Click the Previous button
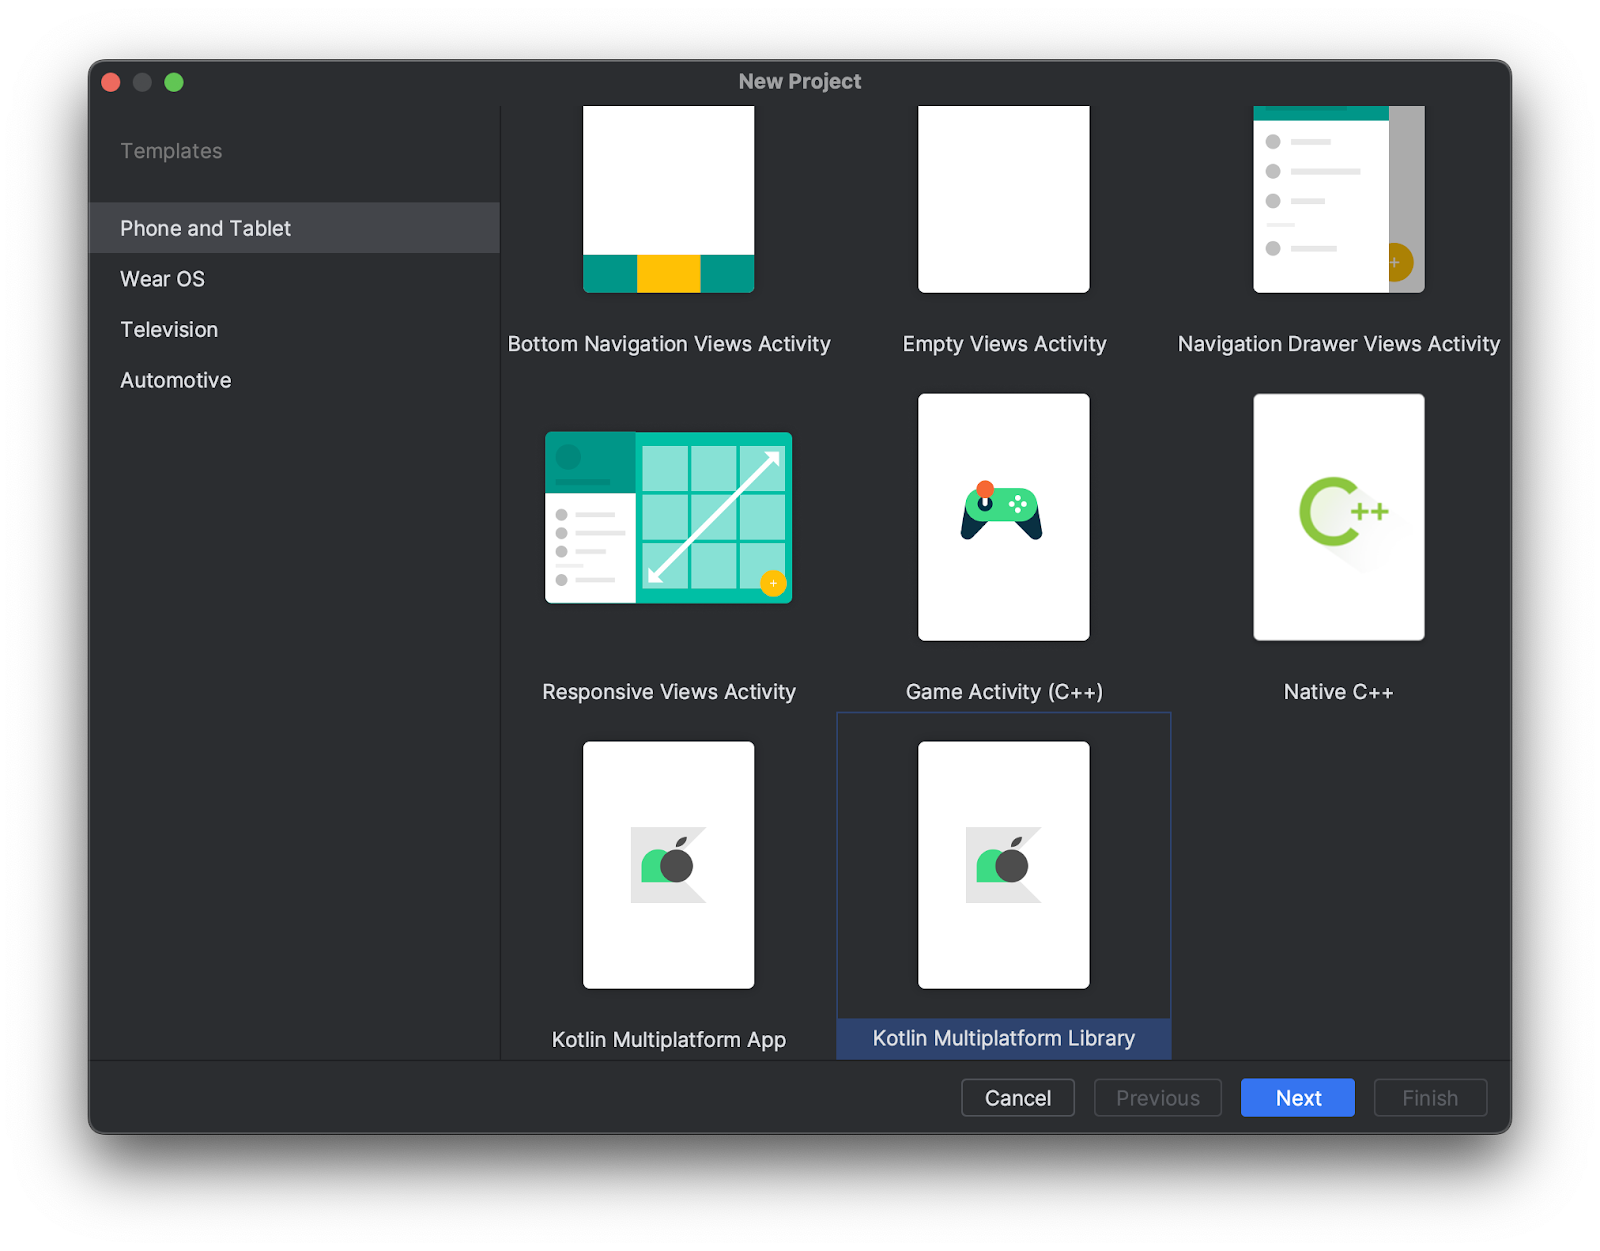Viewport: 1600px width, 1251px height. pos(1158,1097)
